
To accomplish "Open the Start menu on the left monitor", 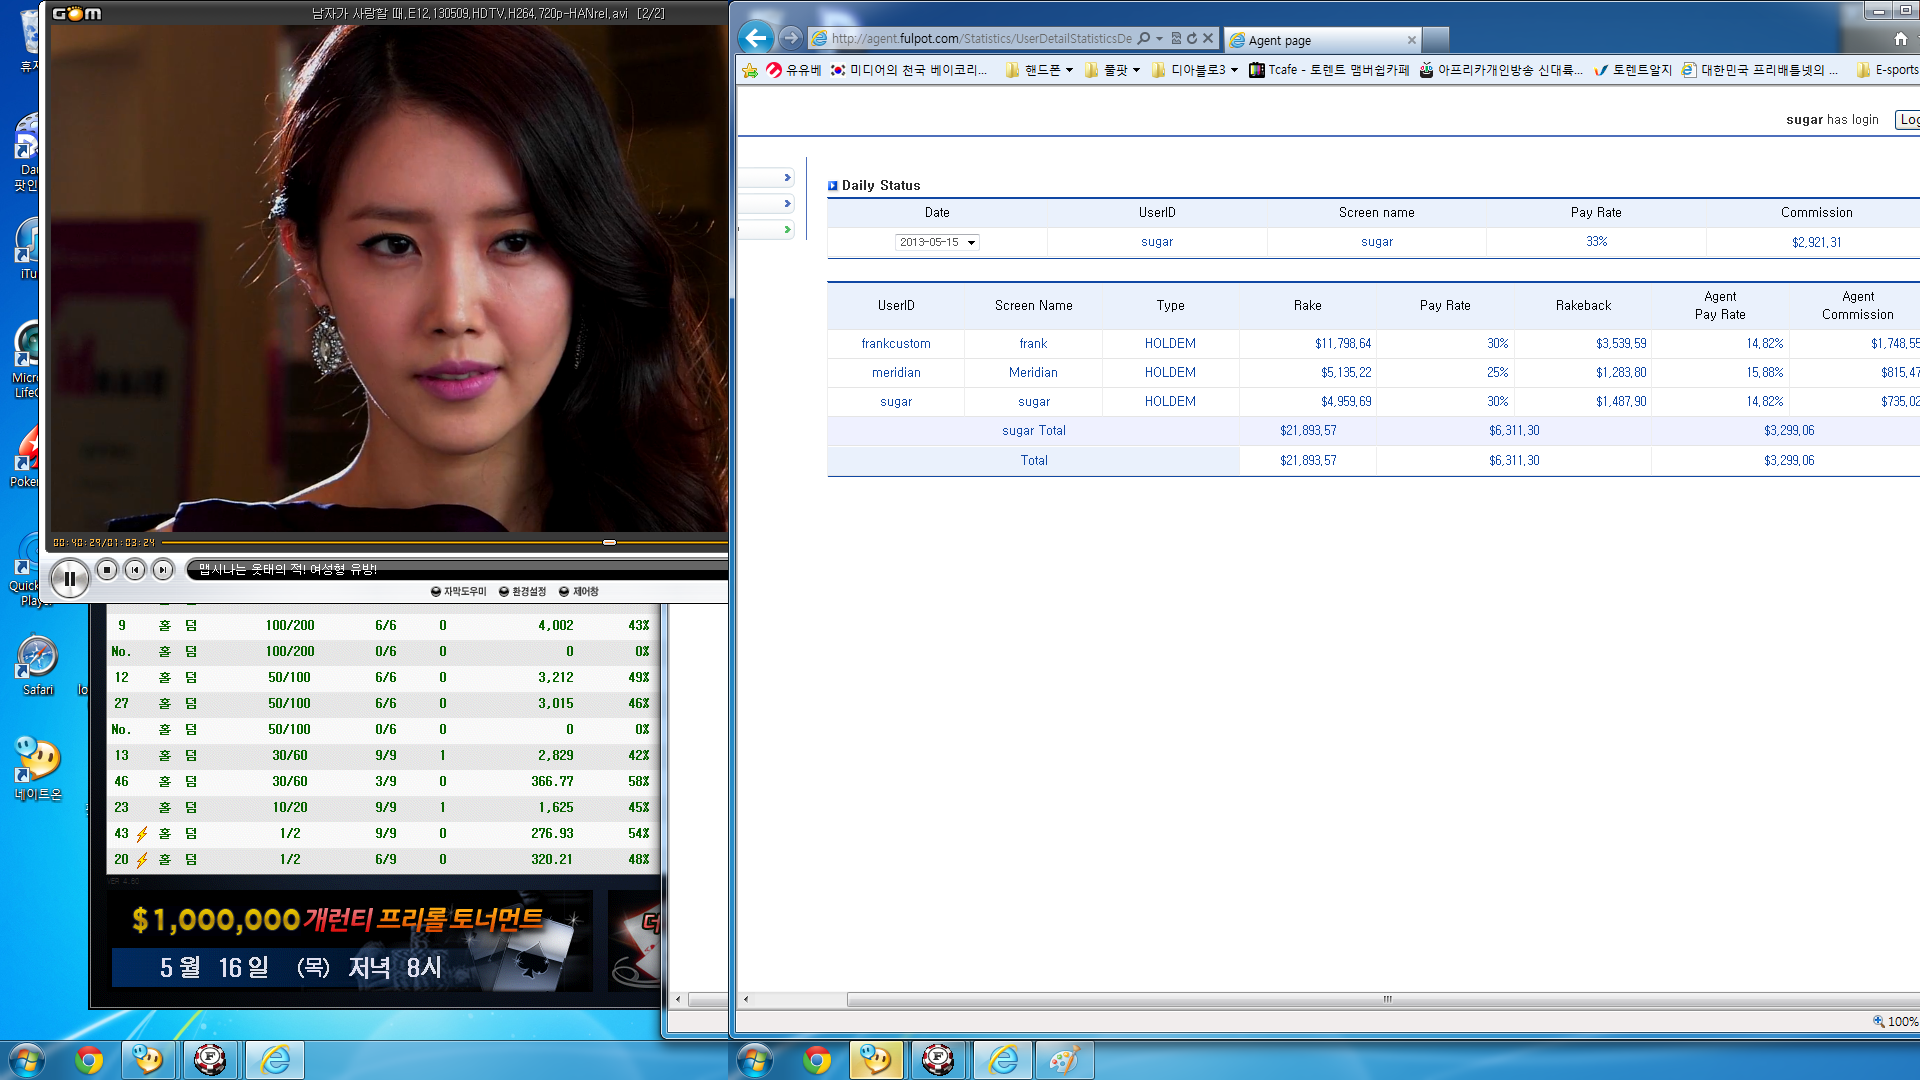I will click(27, 1060).
